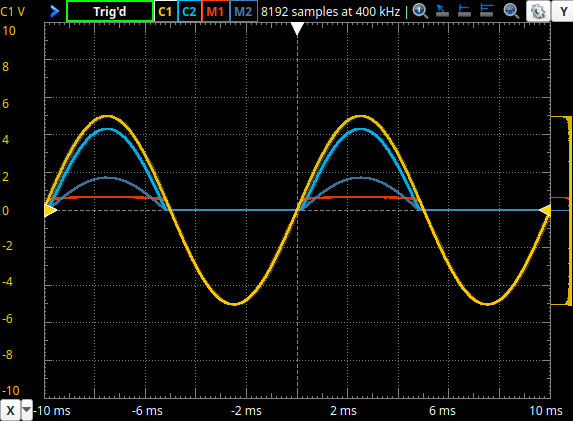Open plot settings via the gear icon
This screenshot has height=421, width=573.
pyautogui.click(x=538, y=11)
